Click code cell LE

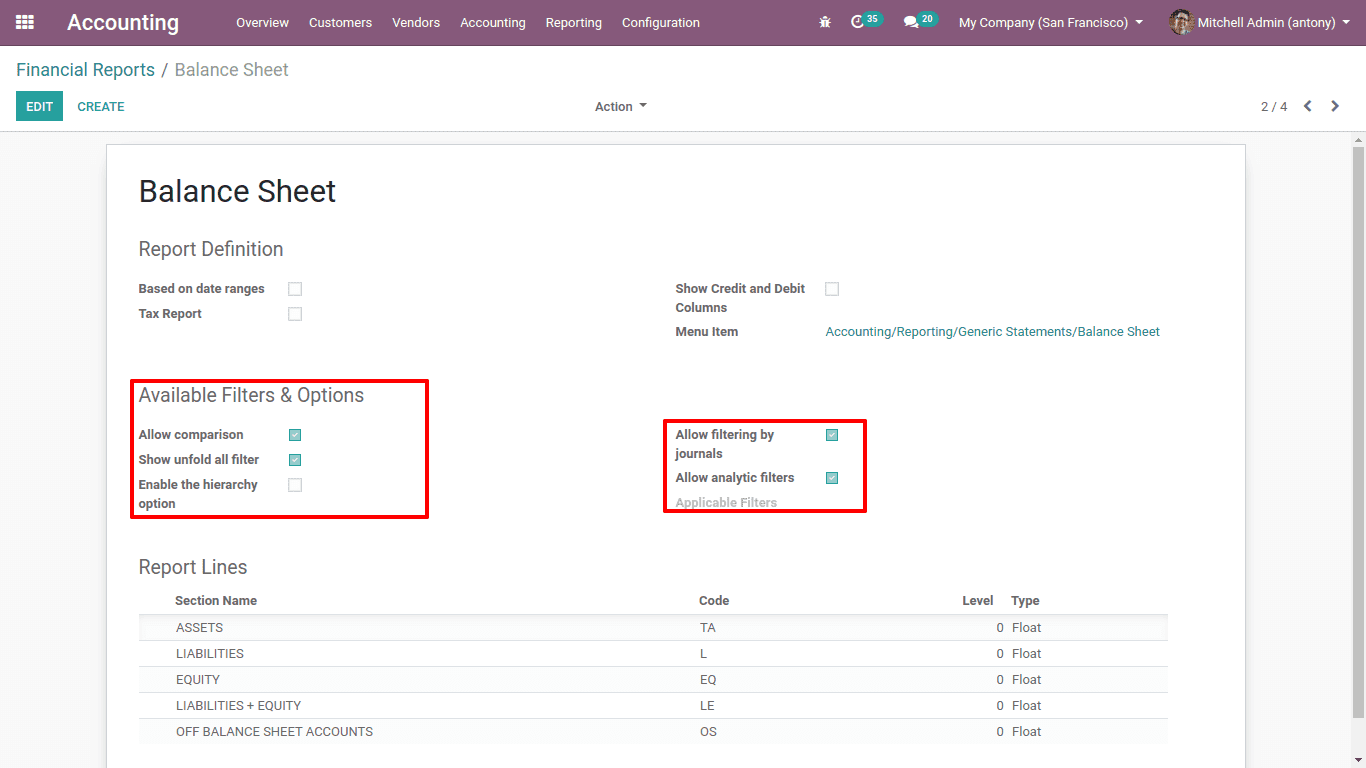[x=707, y=706]
